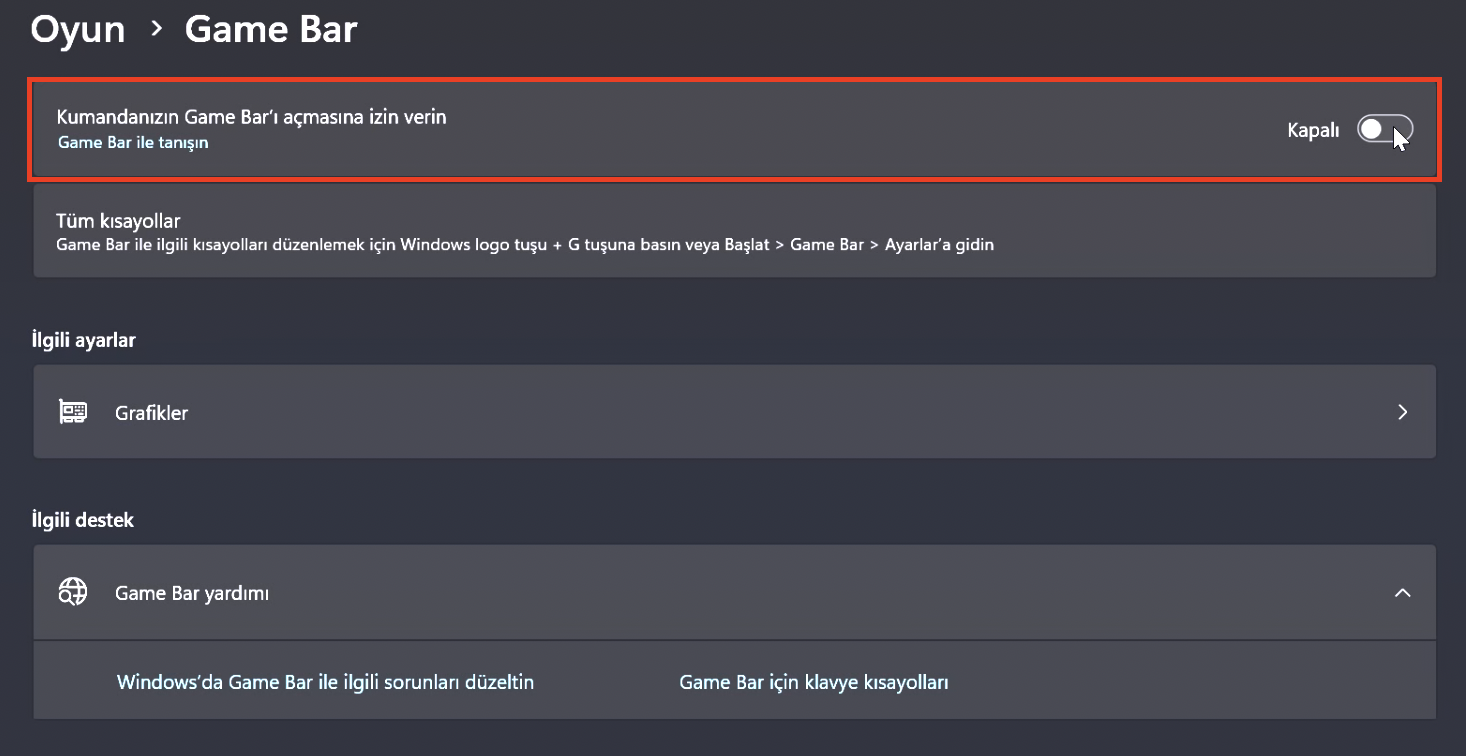Screen dimensions: 1466x756
Task: Click the breadcrumb arrow after Oyun
Action: [156, 29]
